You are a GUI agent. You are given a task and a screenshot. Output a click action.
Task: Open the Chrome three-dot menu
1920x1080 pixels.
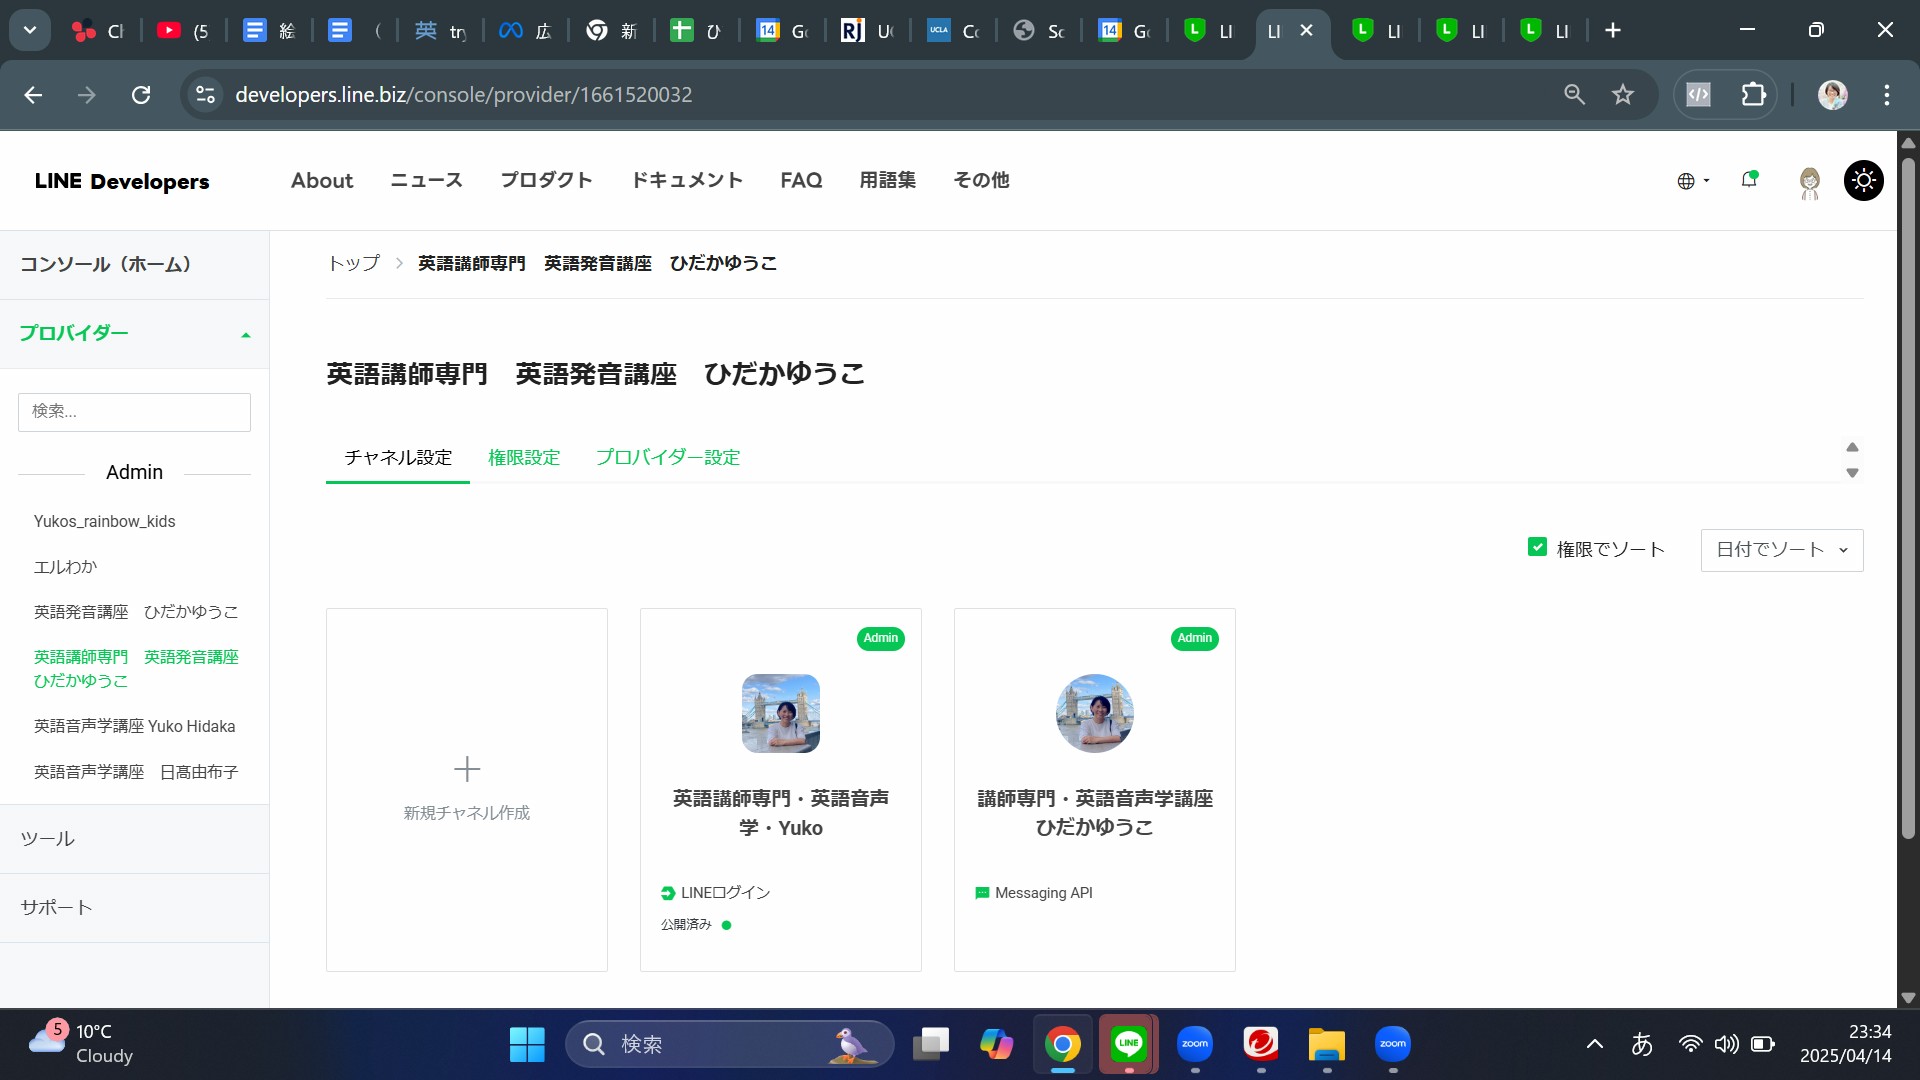(x=1887, y=95)
